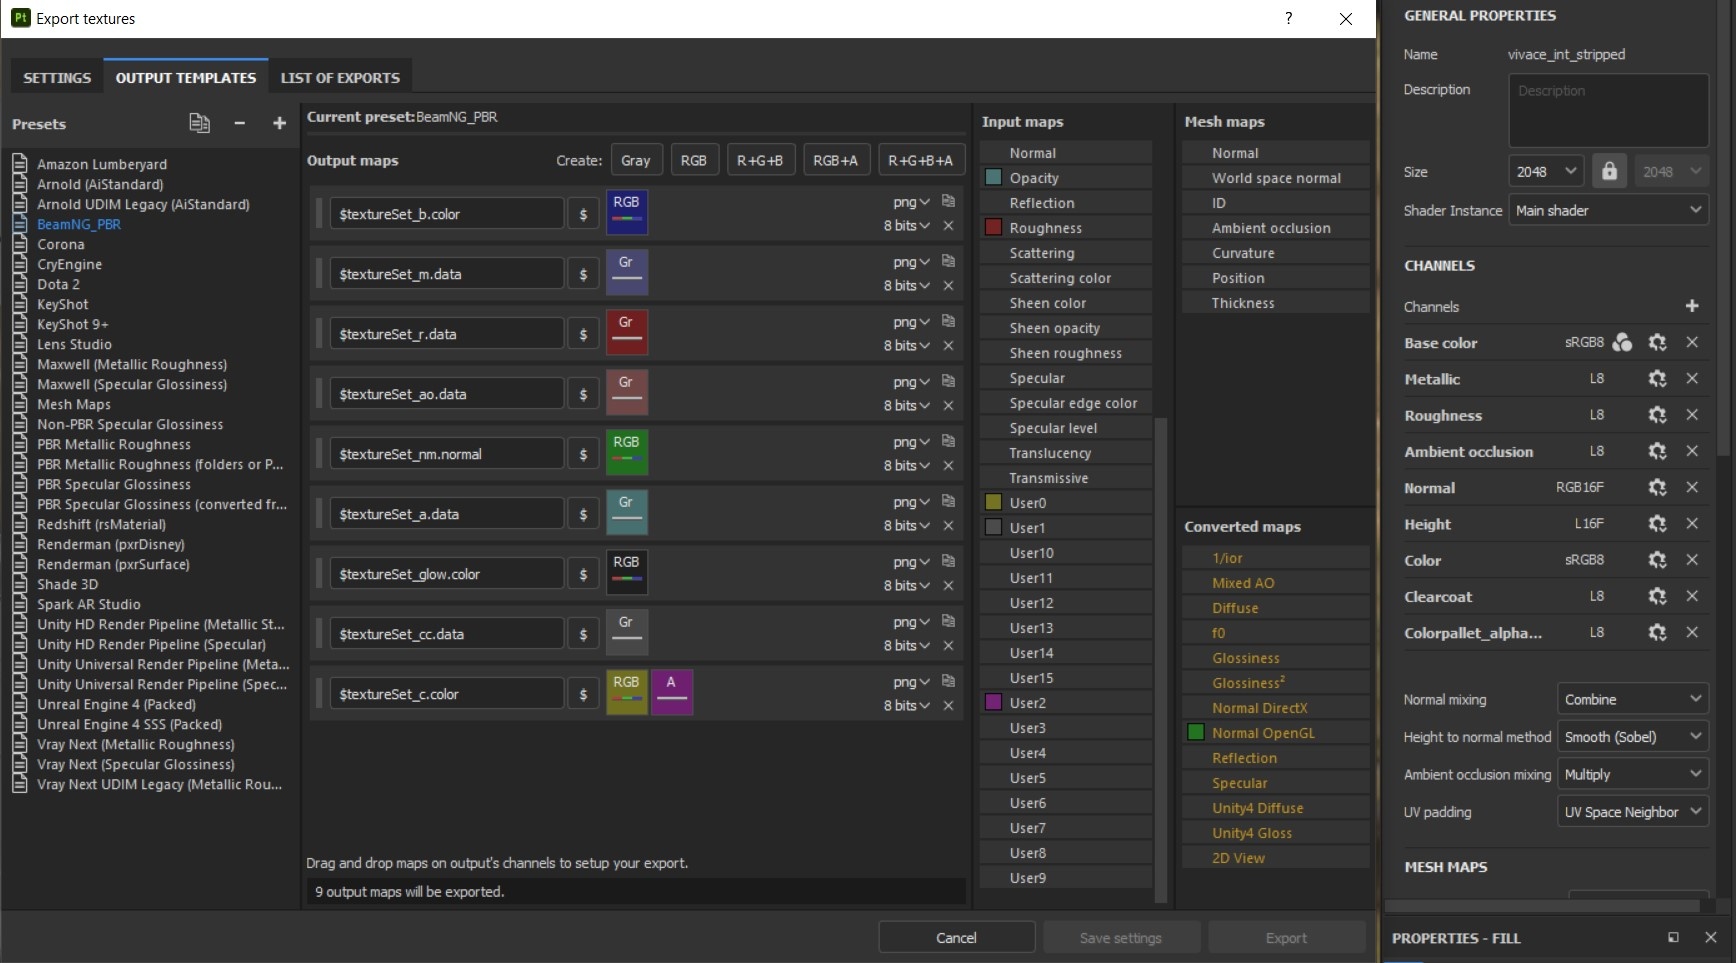Image resolution: width=1736 pixels, height=963 pixels.
Task: Open Height channel settings gear
Action: pyautogui.click(x=1657, y=524)
